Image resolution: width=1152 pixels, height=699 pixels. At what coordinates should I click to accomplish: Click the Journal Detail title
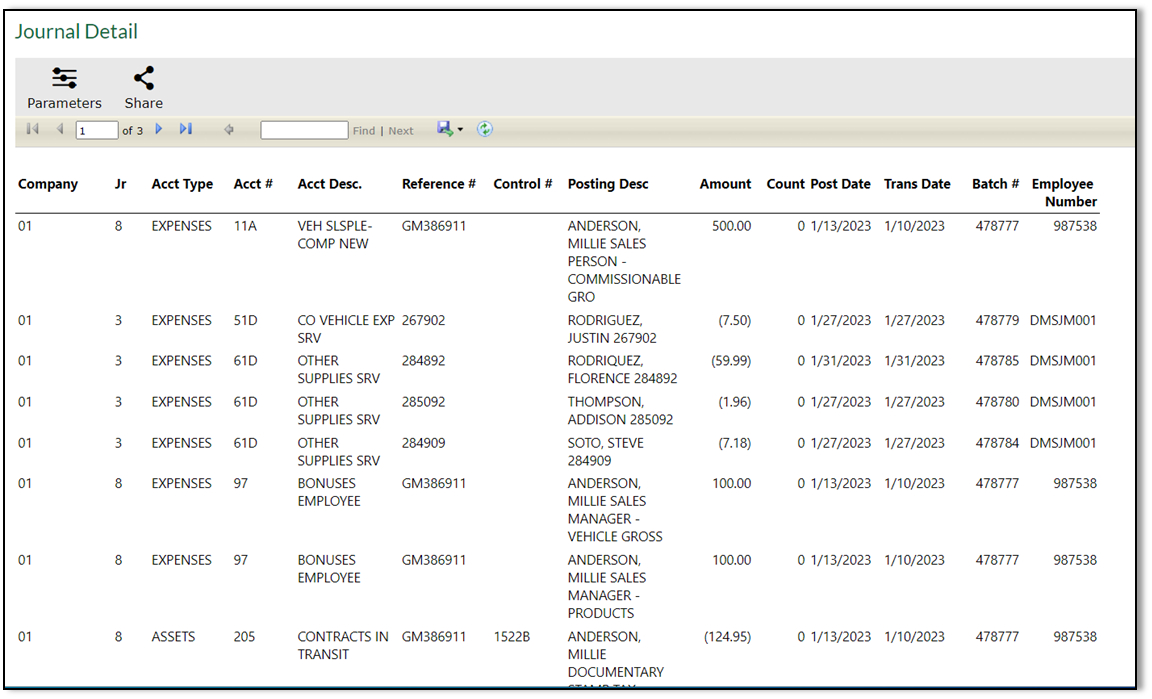pyautogui.click(x=76, y=31)
